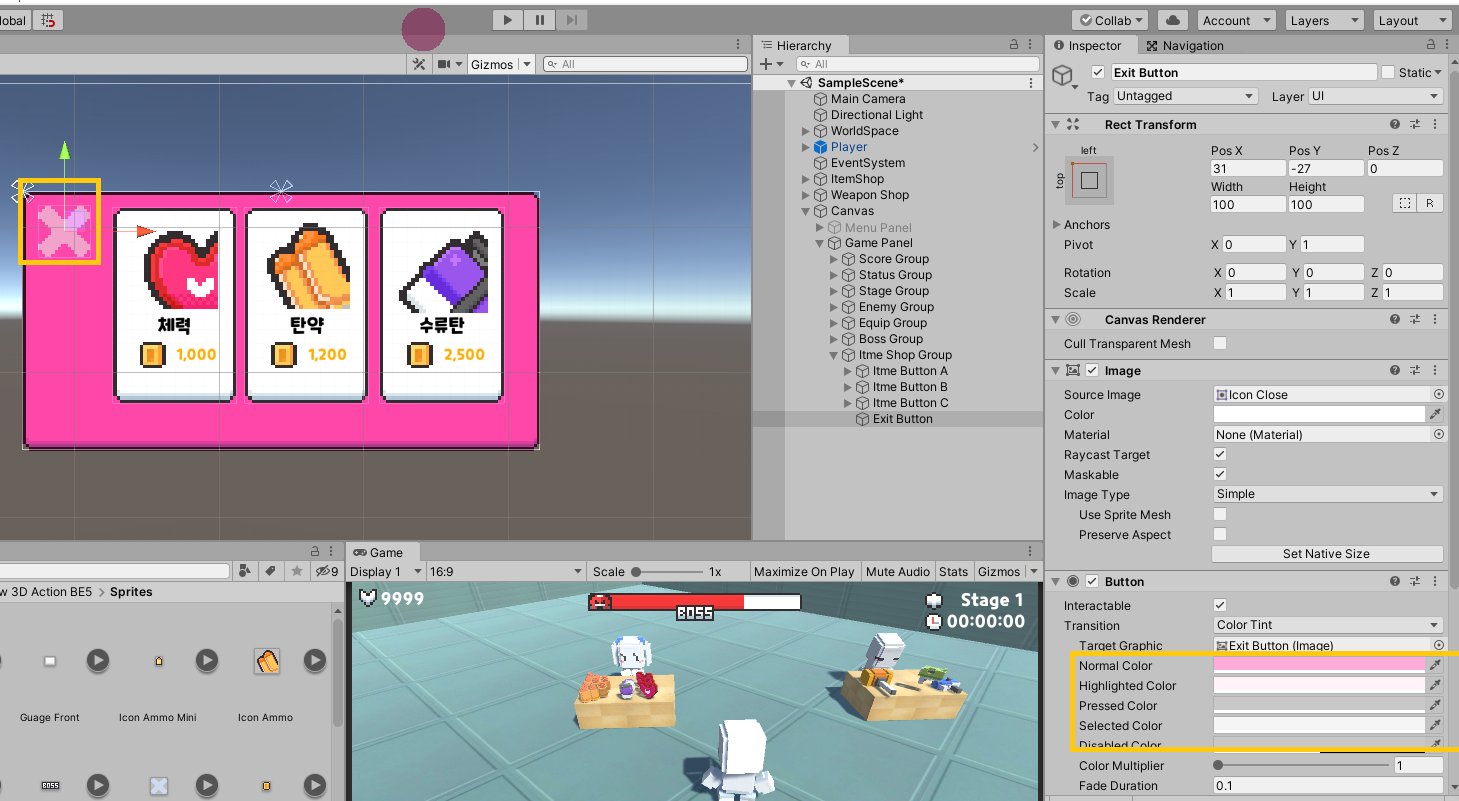
Task: Click the Pause button in the top toolbar
Action: 540,20
